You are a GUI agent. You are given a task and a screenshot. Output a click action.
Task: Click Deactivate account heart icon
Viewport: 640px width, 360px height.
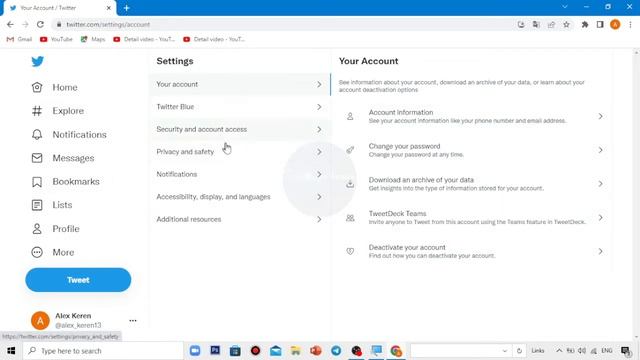coord(350,251)
